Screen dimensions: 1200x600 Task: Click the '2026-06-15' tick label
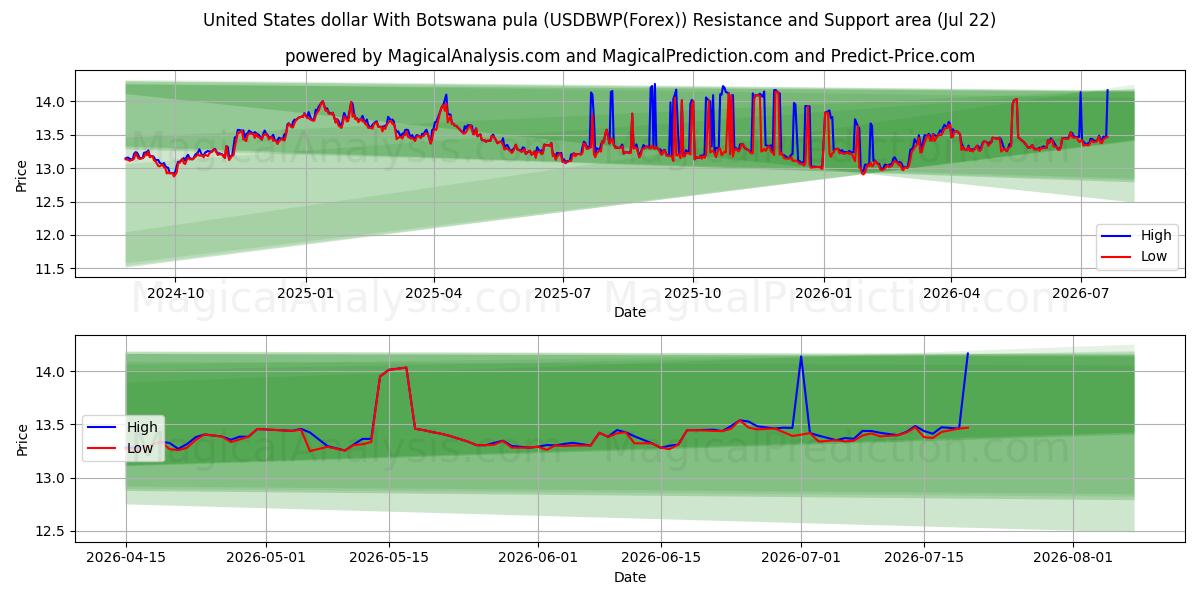[x=660, y=558]
